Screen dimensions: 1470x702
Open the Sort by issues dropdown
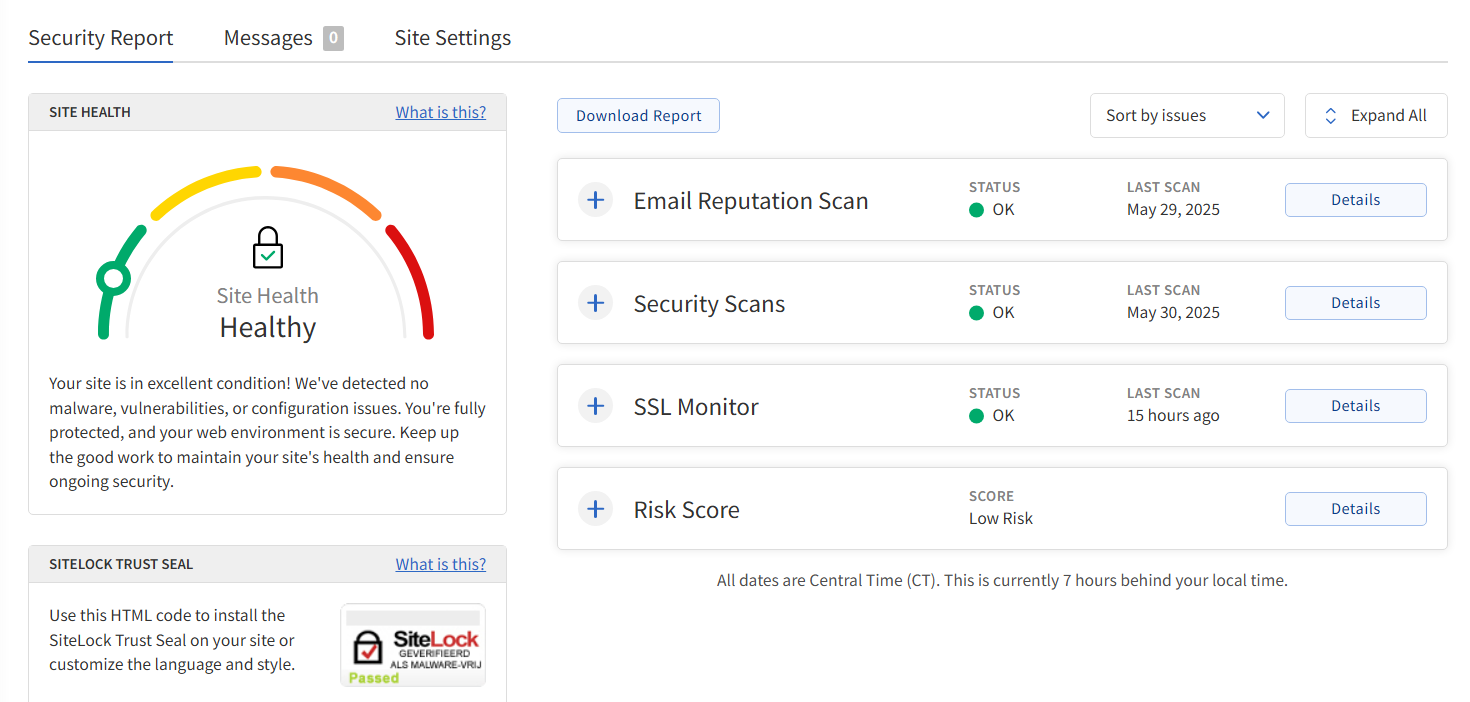coord(1187,116)
